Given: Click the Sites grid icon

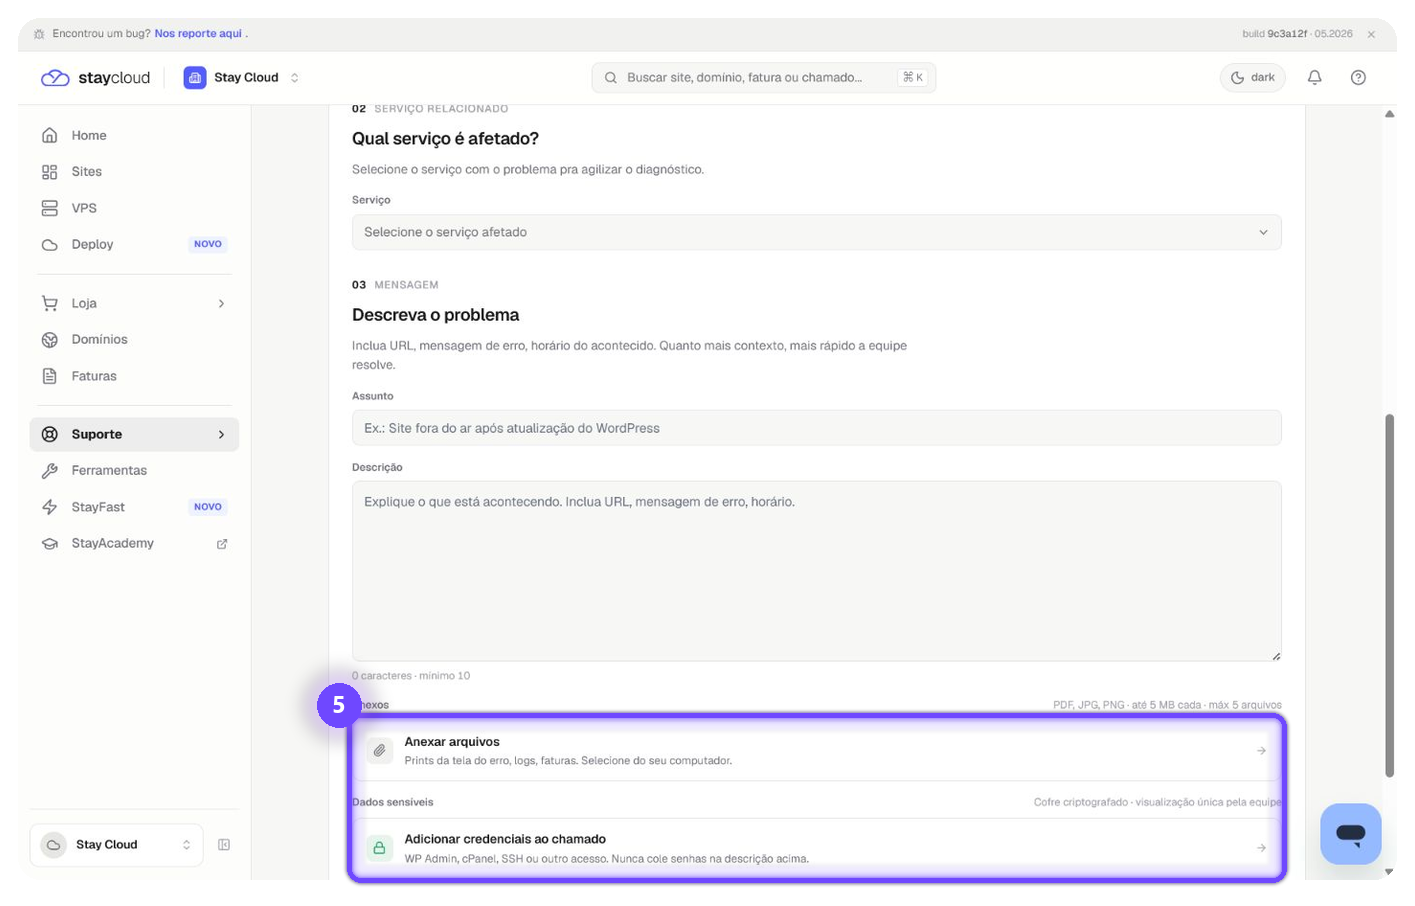Looking at the screenshot, I should click(x=50, y=172).
